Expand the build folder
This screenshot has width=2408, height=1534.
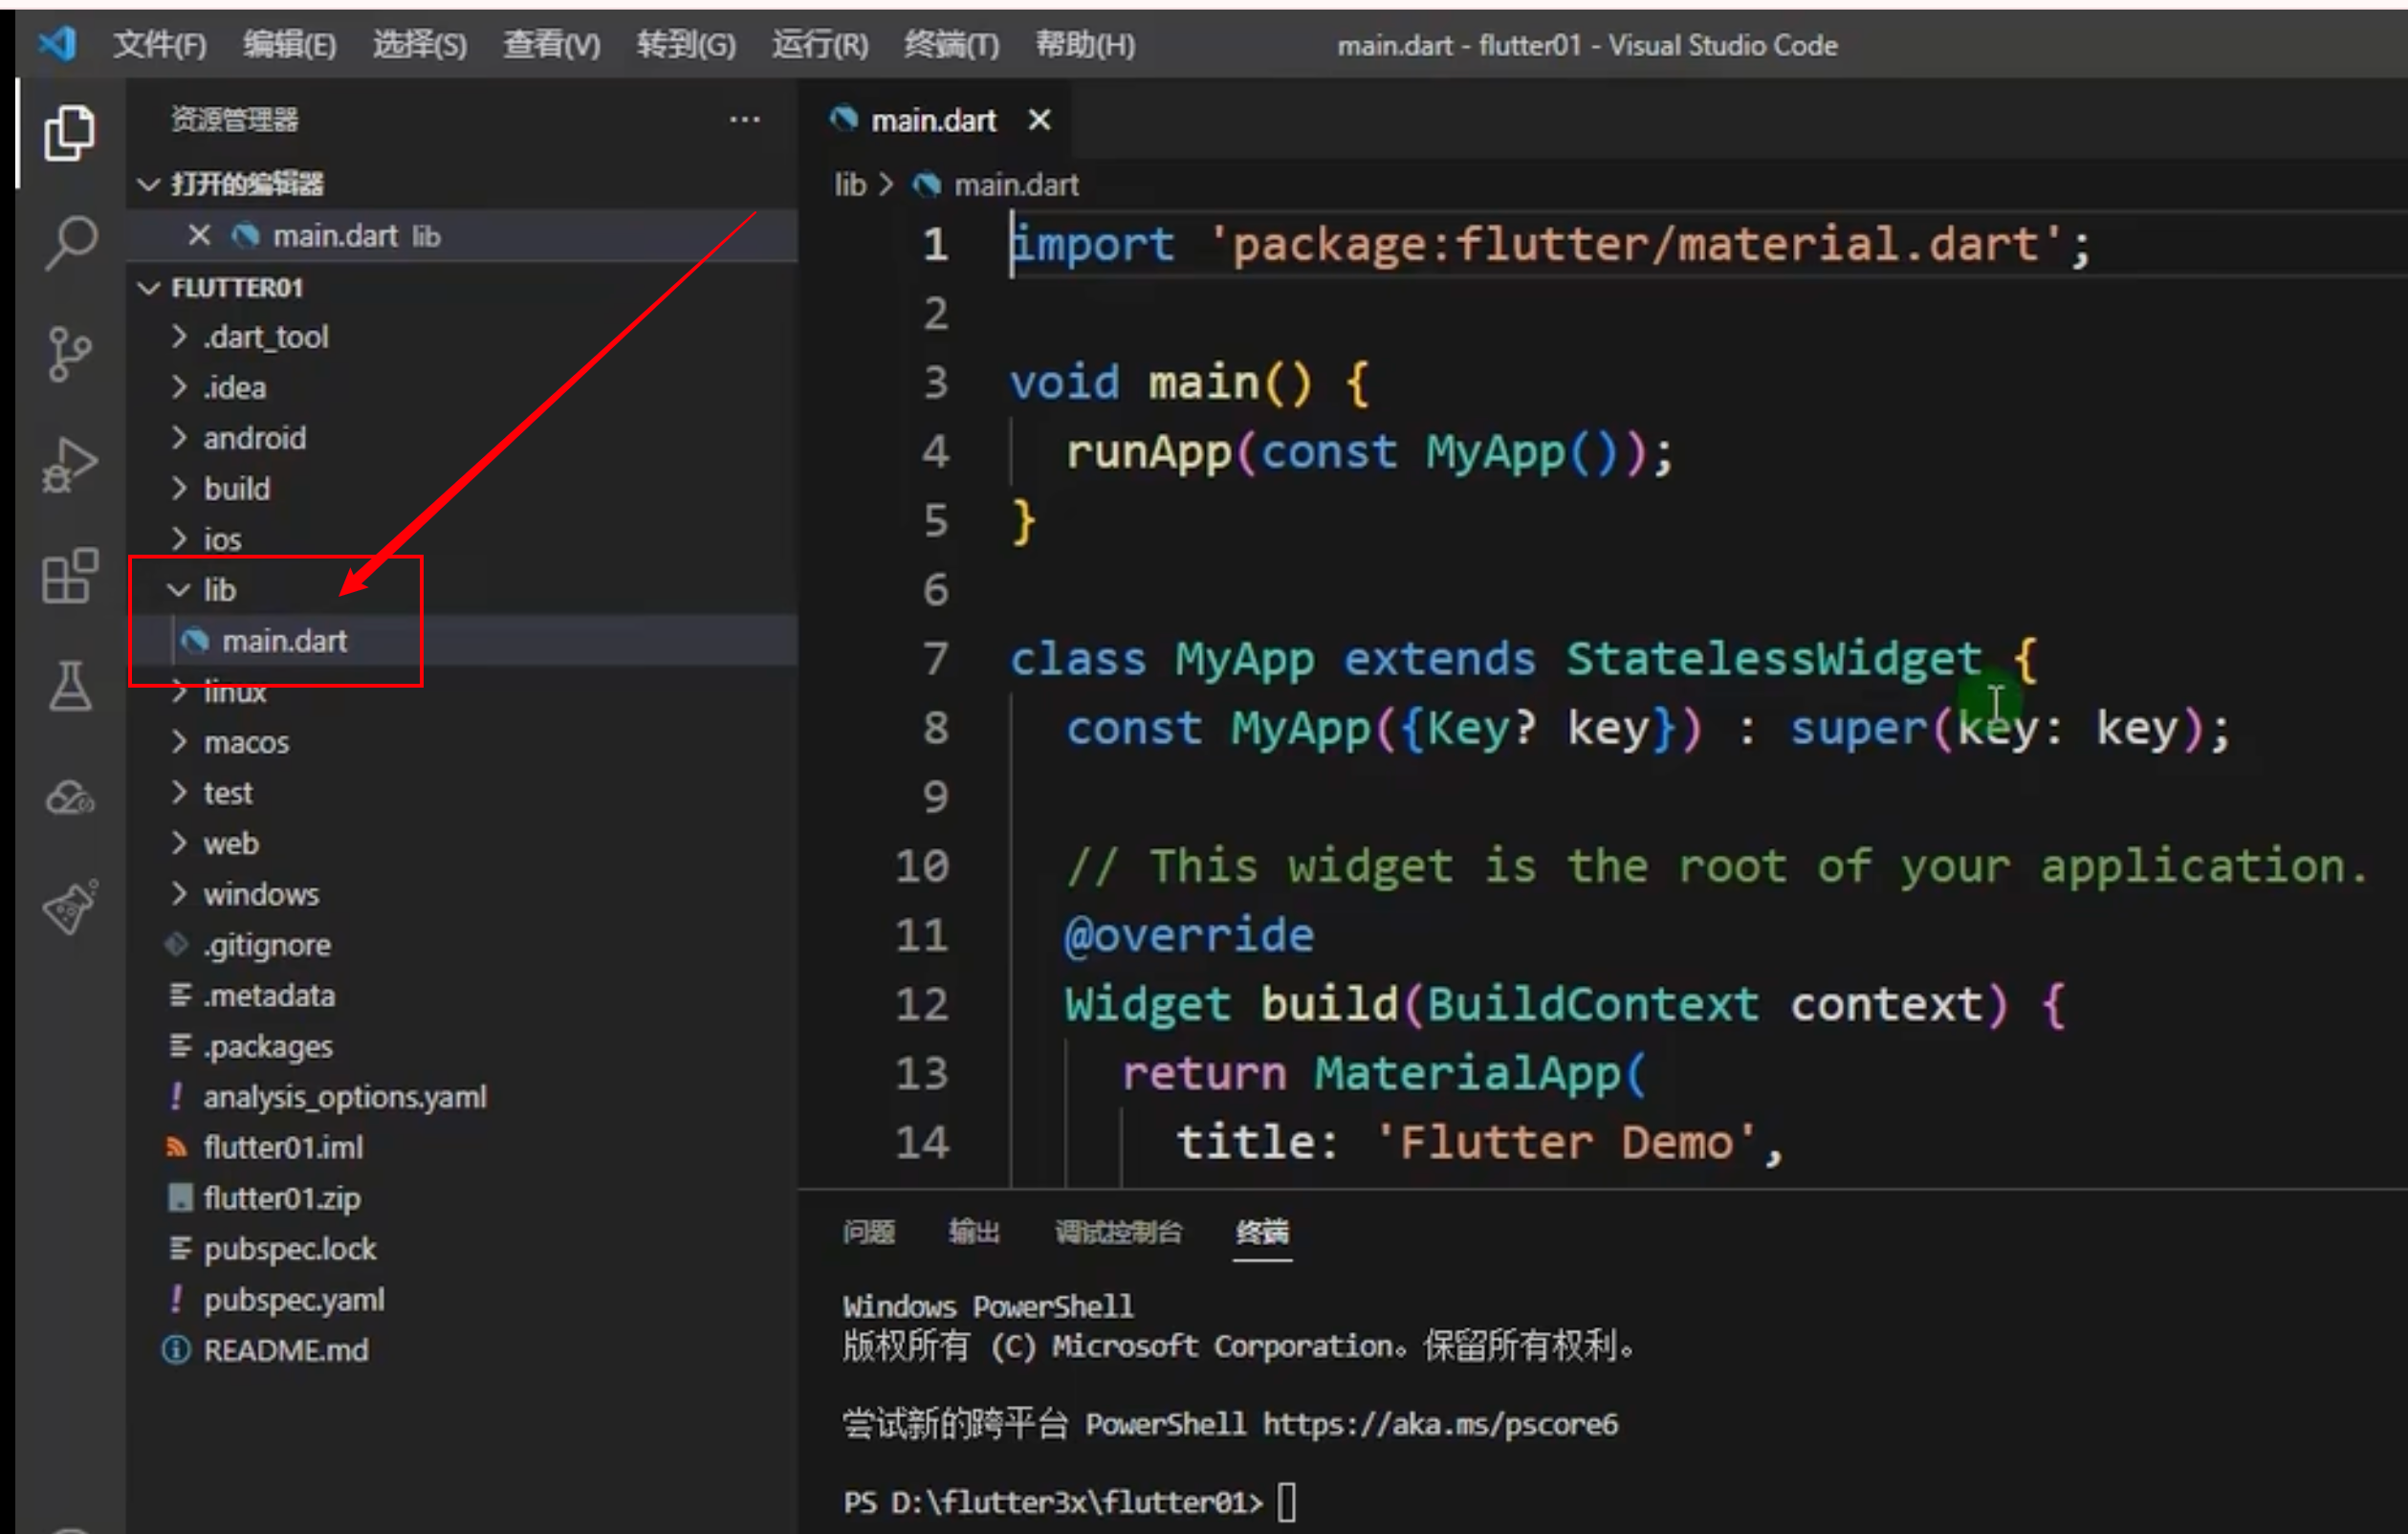[x=179, y=488]
